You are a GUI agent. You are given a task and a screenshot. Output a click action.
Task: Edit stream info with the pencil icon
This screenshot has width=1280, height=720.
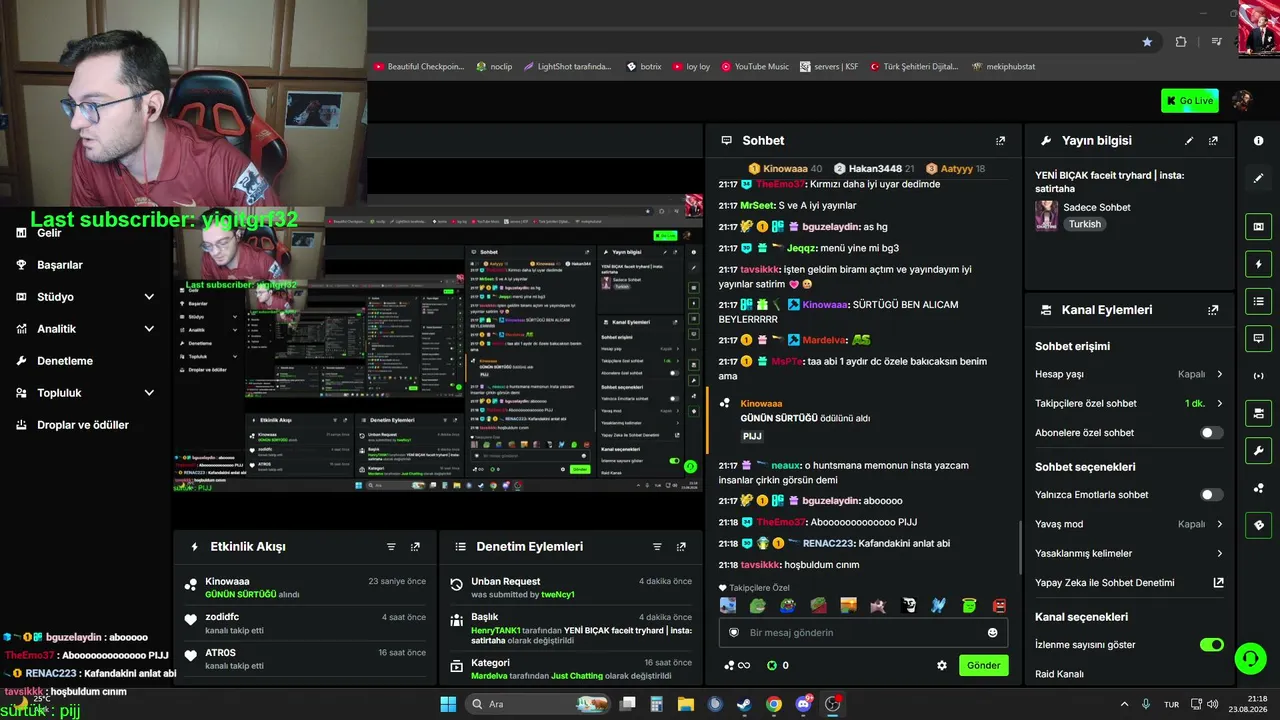pyautogui.click(x=1189, y=141)
